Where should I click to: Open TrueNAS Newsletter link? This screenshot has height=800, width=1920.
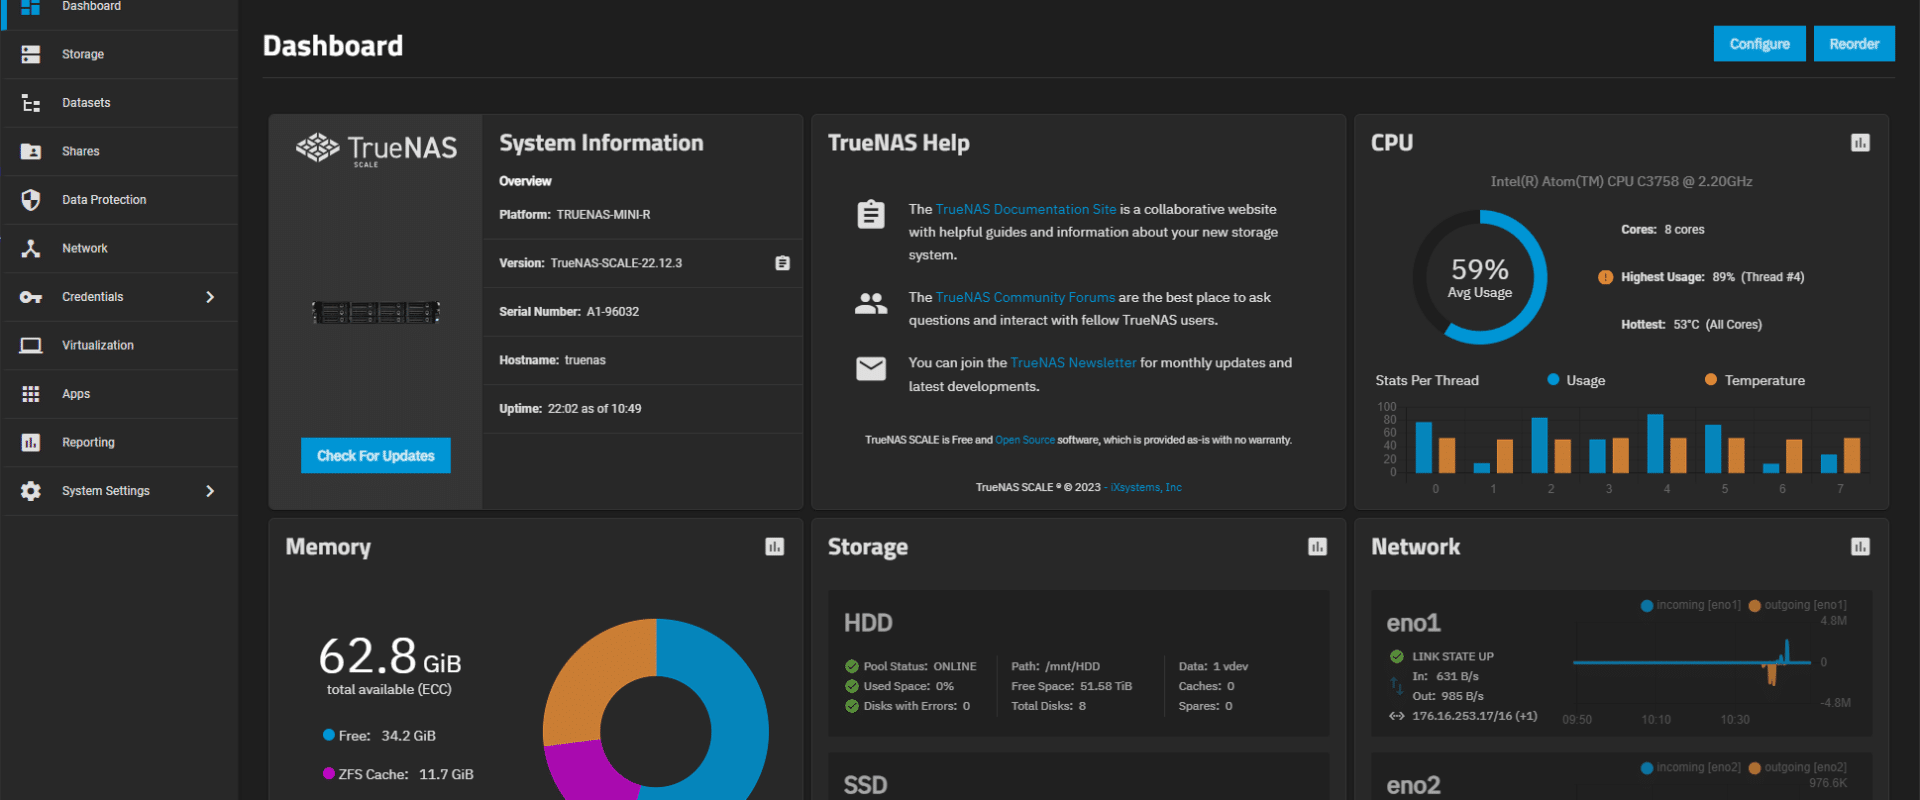1073,363
